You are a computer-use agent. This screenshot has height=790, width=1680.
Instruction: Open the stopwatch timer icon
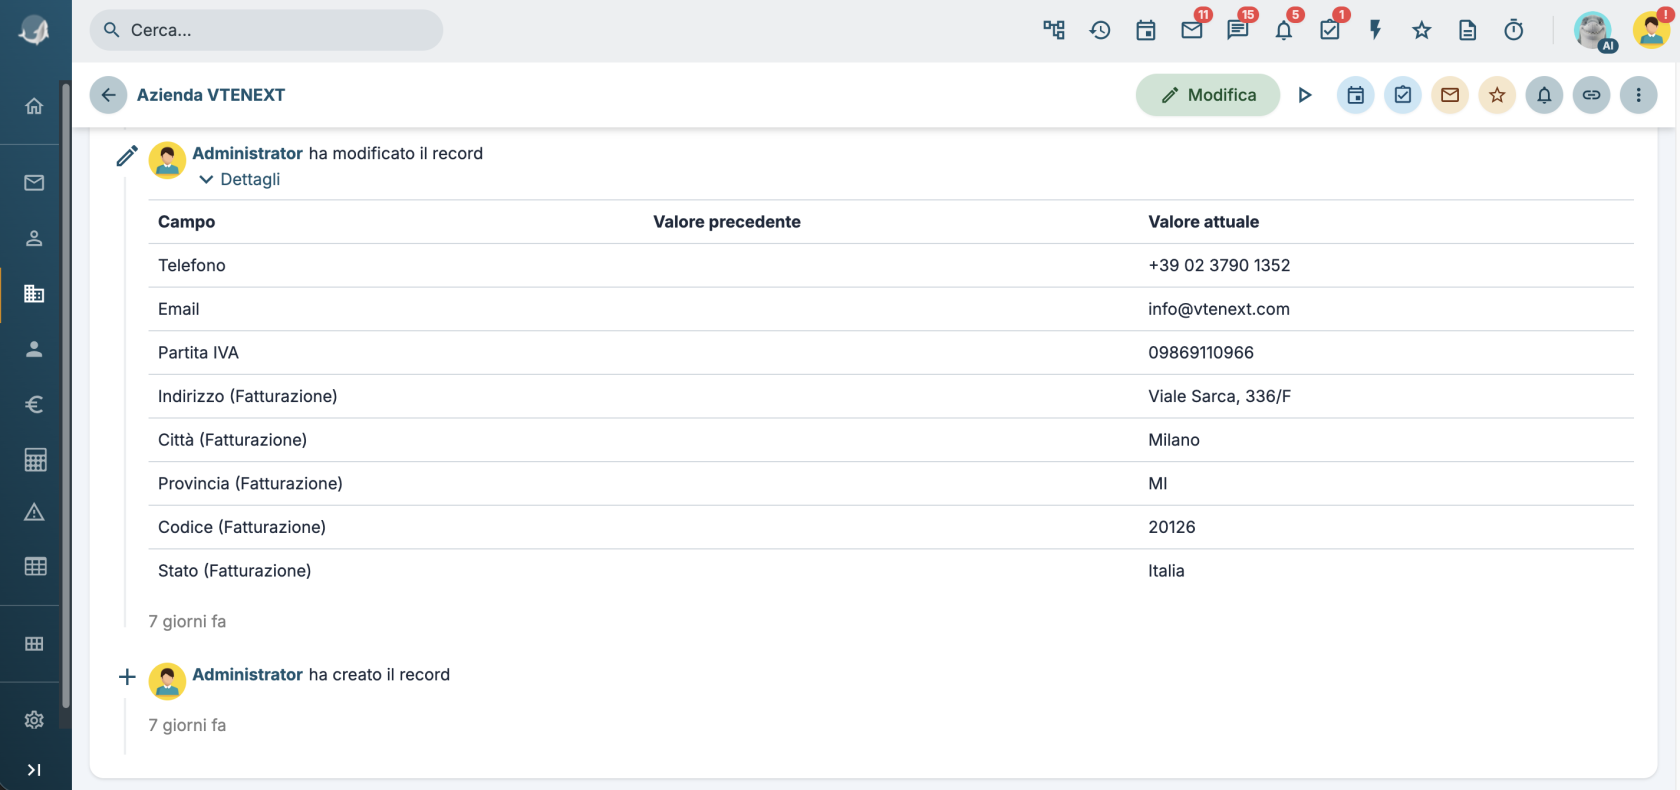(x=1514, y=30)
